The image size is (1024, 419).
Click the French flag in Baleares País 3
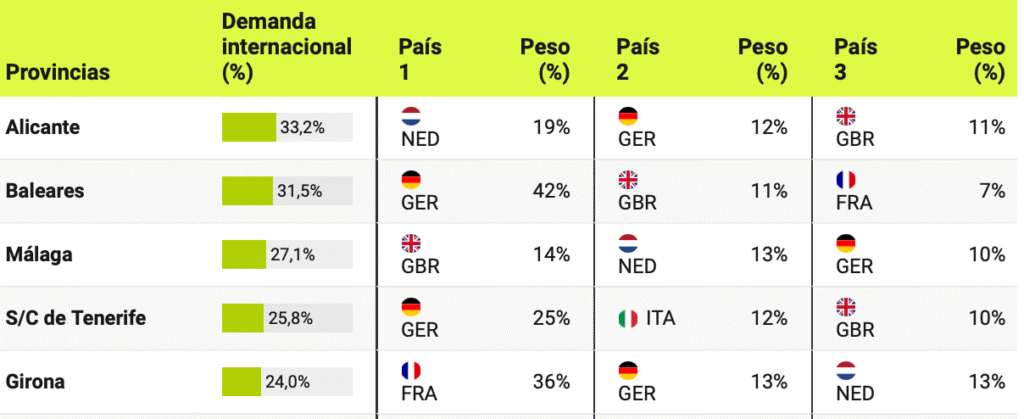point(846,180)
